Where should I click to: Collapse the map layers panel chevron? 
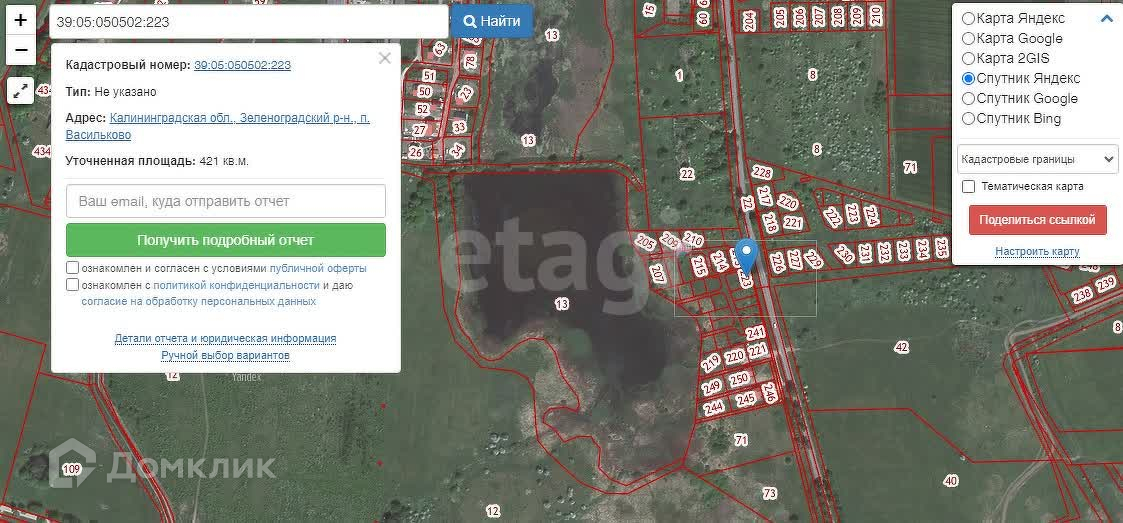1107,19
